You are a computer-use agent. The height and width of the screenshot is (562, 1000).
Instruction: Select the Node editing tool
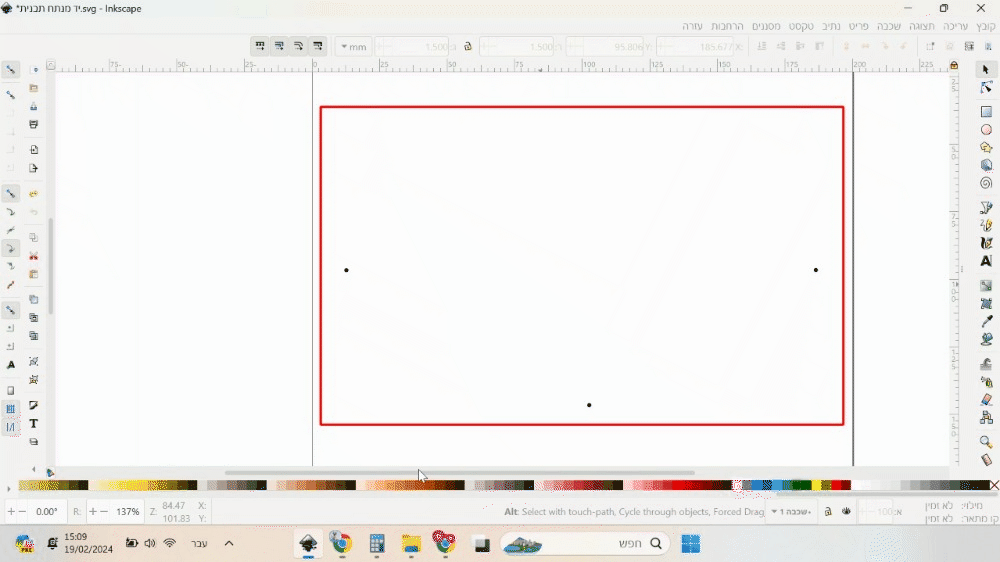986,87
